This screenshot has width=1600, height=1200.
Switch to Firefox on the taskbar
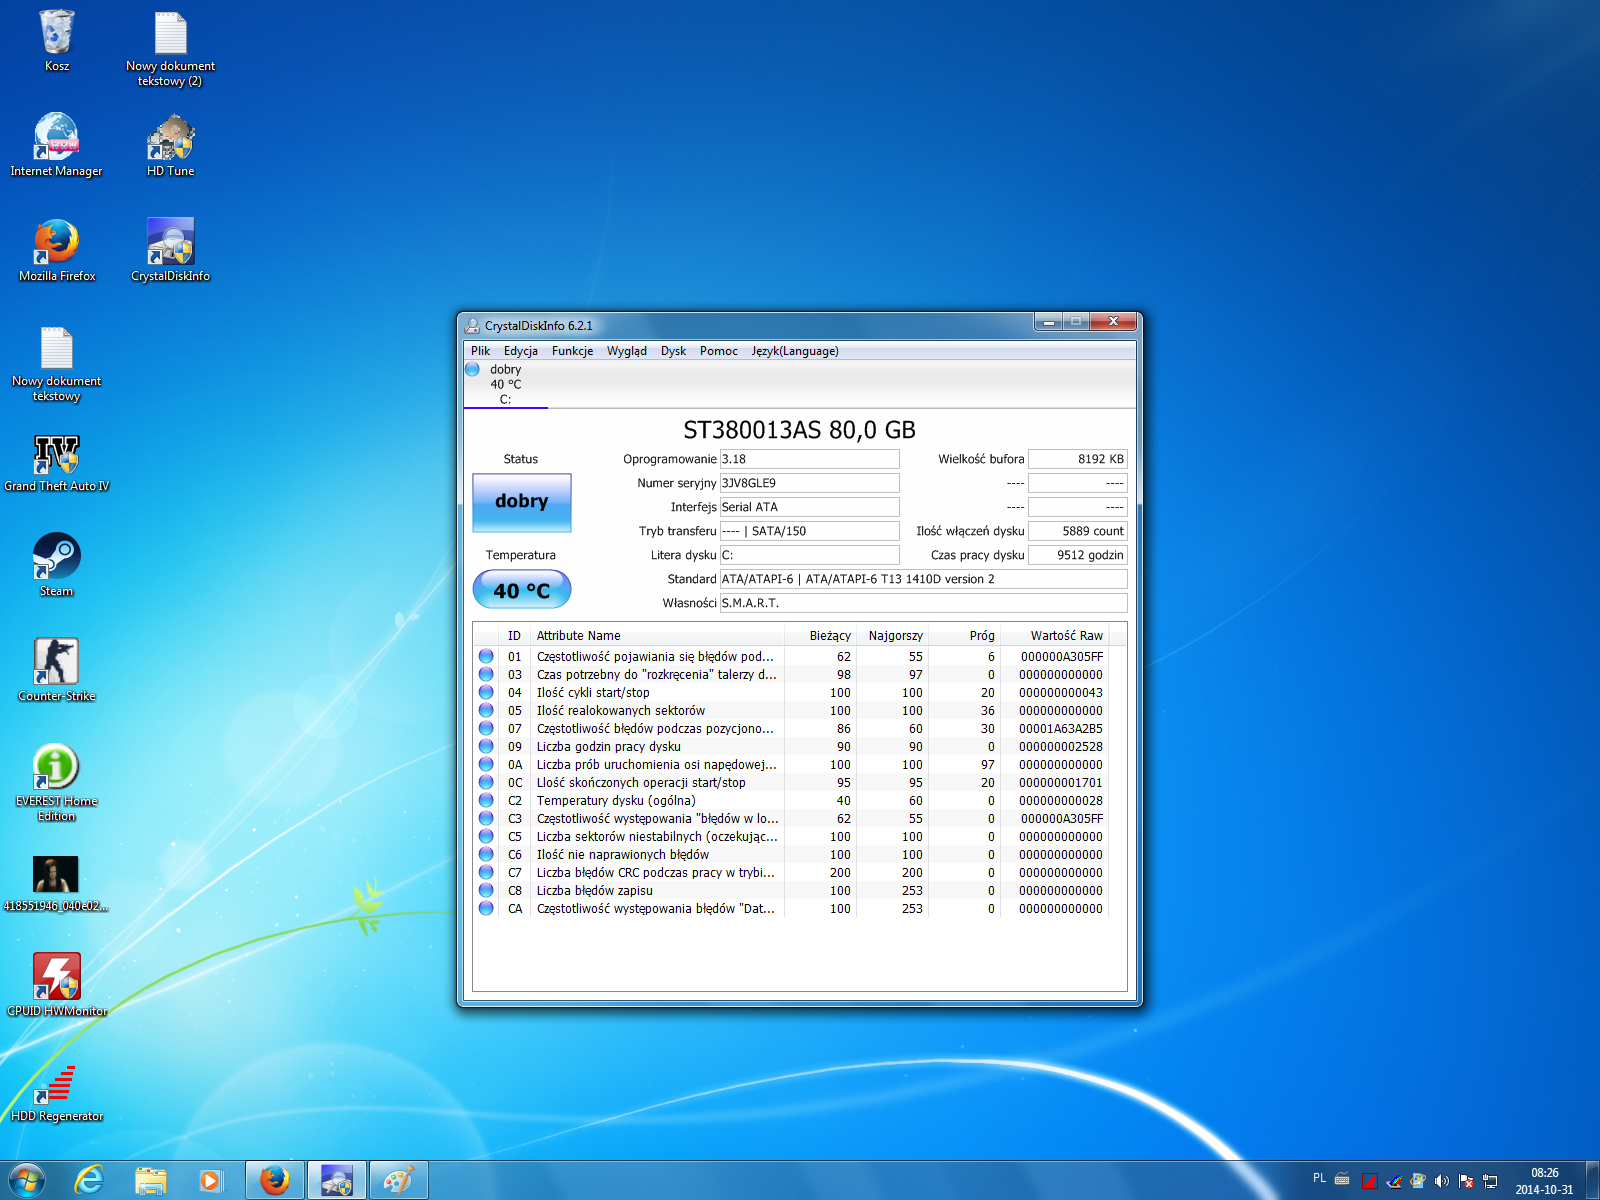[275, 1181]
